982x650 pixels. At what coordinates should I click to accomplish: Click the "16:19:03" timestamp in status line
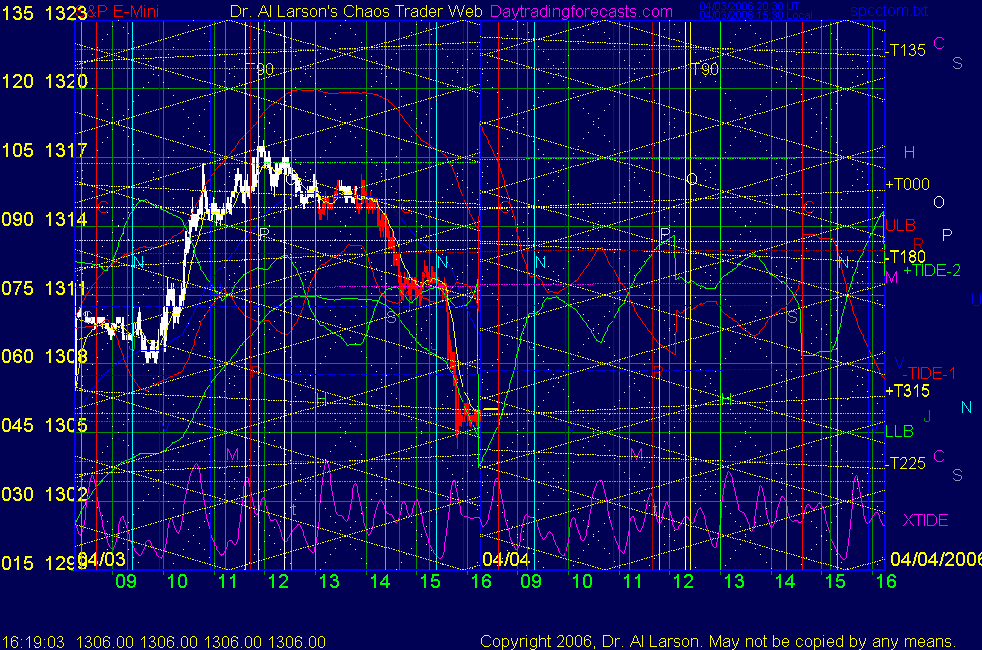[x=33, y=642]
